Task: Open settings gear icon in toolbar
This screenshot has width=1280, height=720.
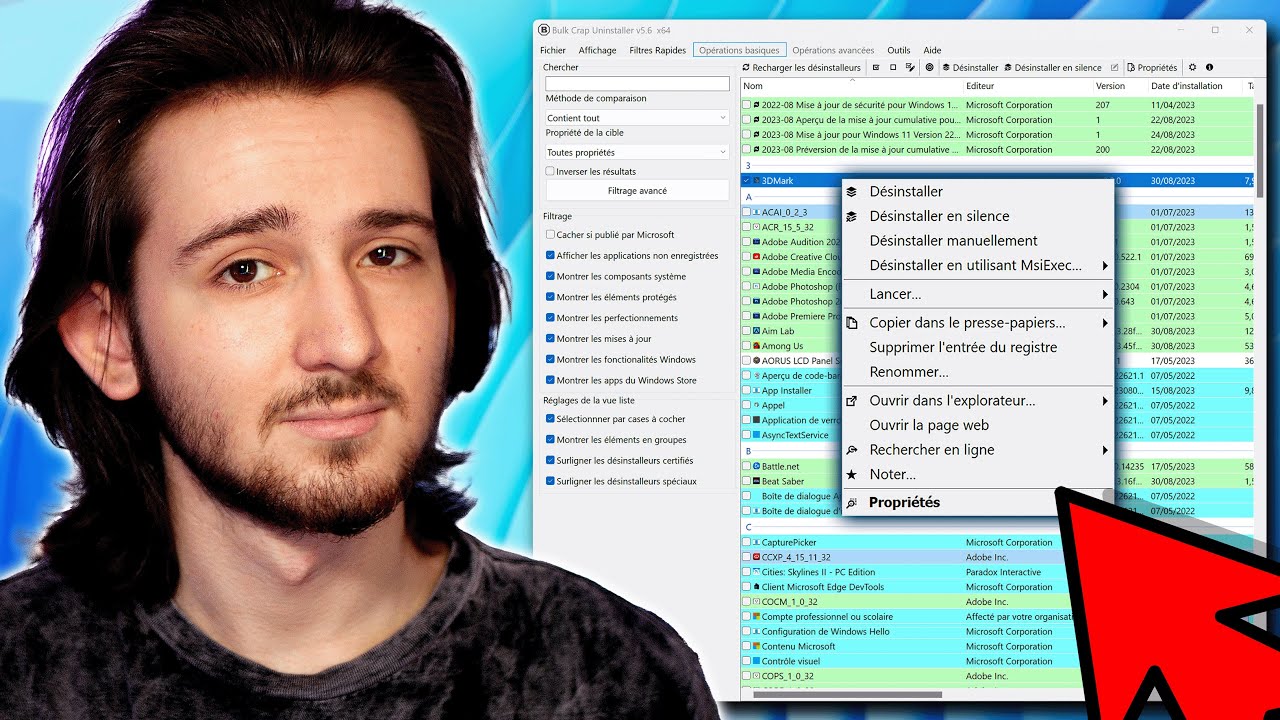Action: pos(1192,67)
